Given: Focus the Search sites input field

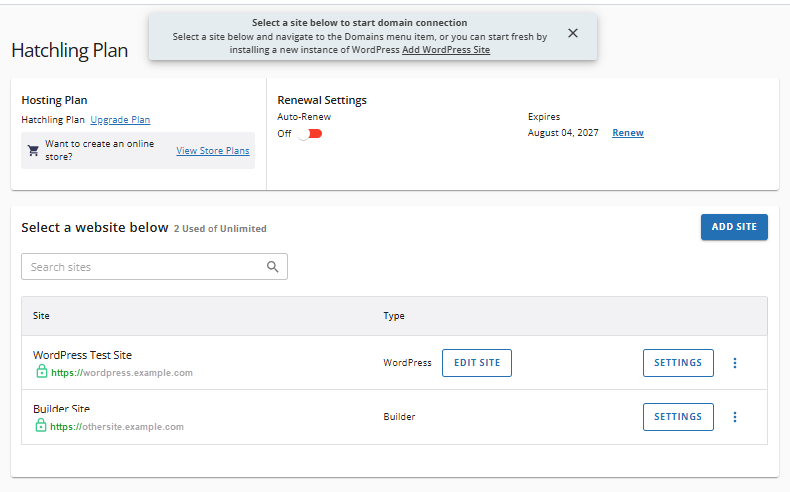Looking at the screenshot, I should click(x=145, y=267).
